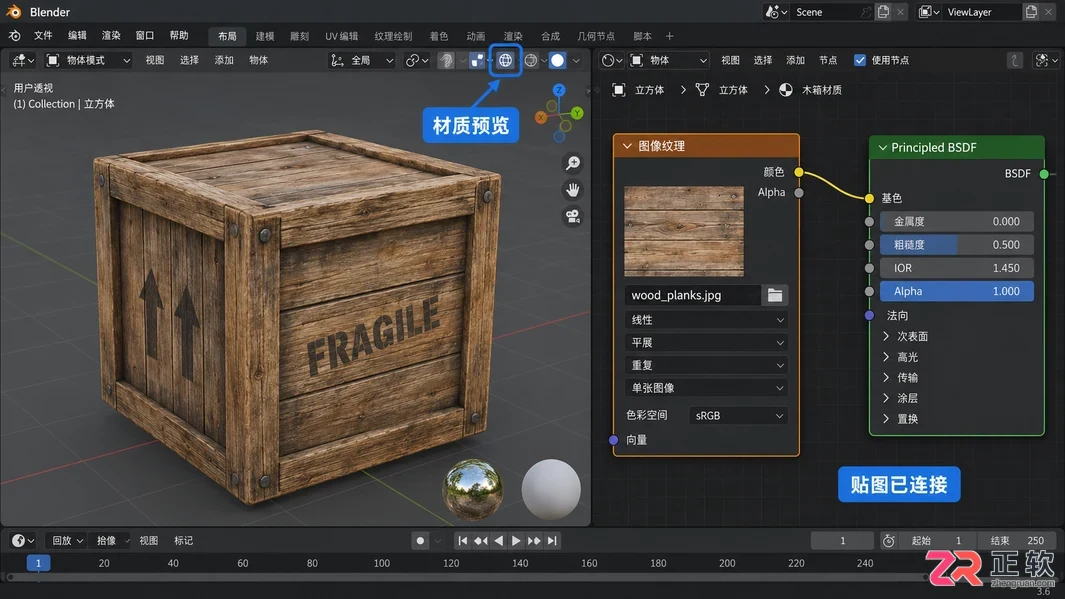Click the node tree parent arrow icon

click(1015, 60)
